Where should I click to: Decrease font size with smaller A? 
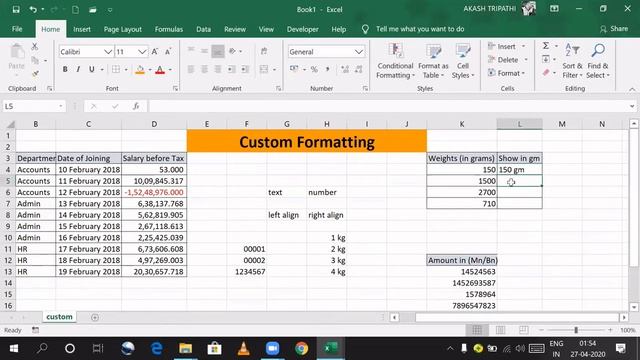point(168,52)
